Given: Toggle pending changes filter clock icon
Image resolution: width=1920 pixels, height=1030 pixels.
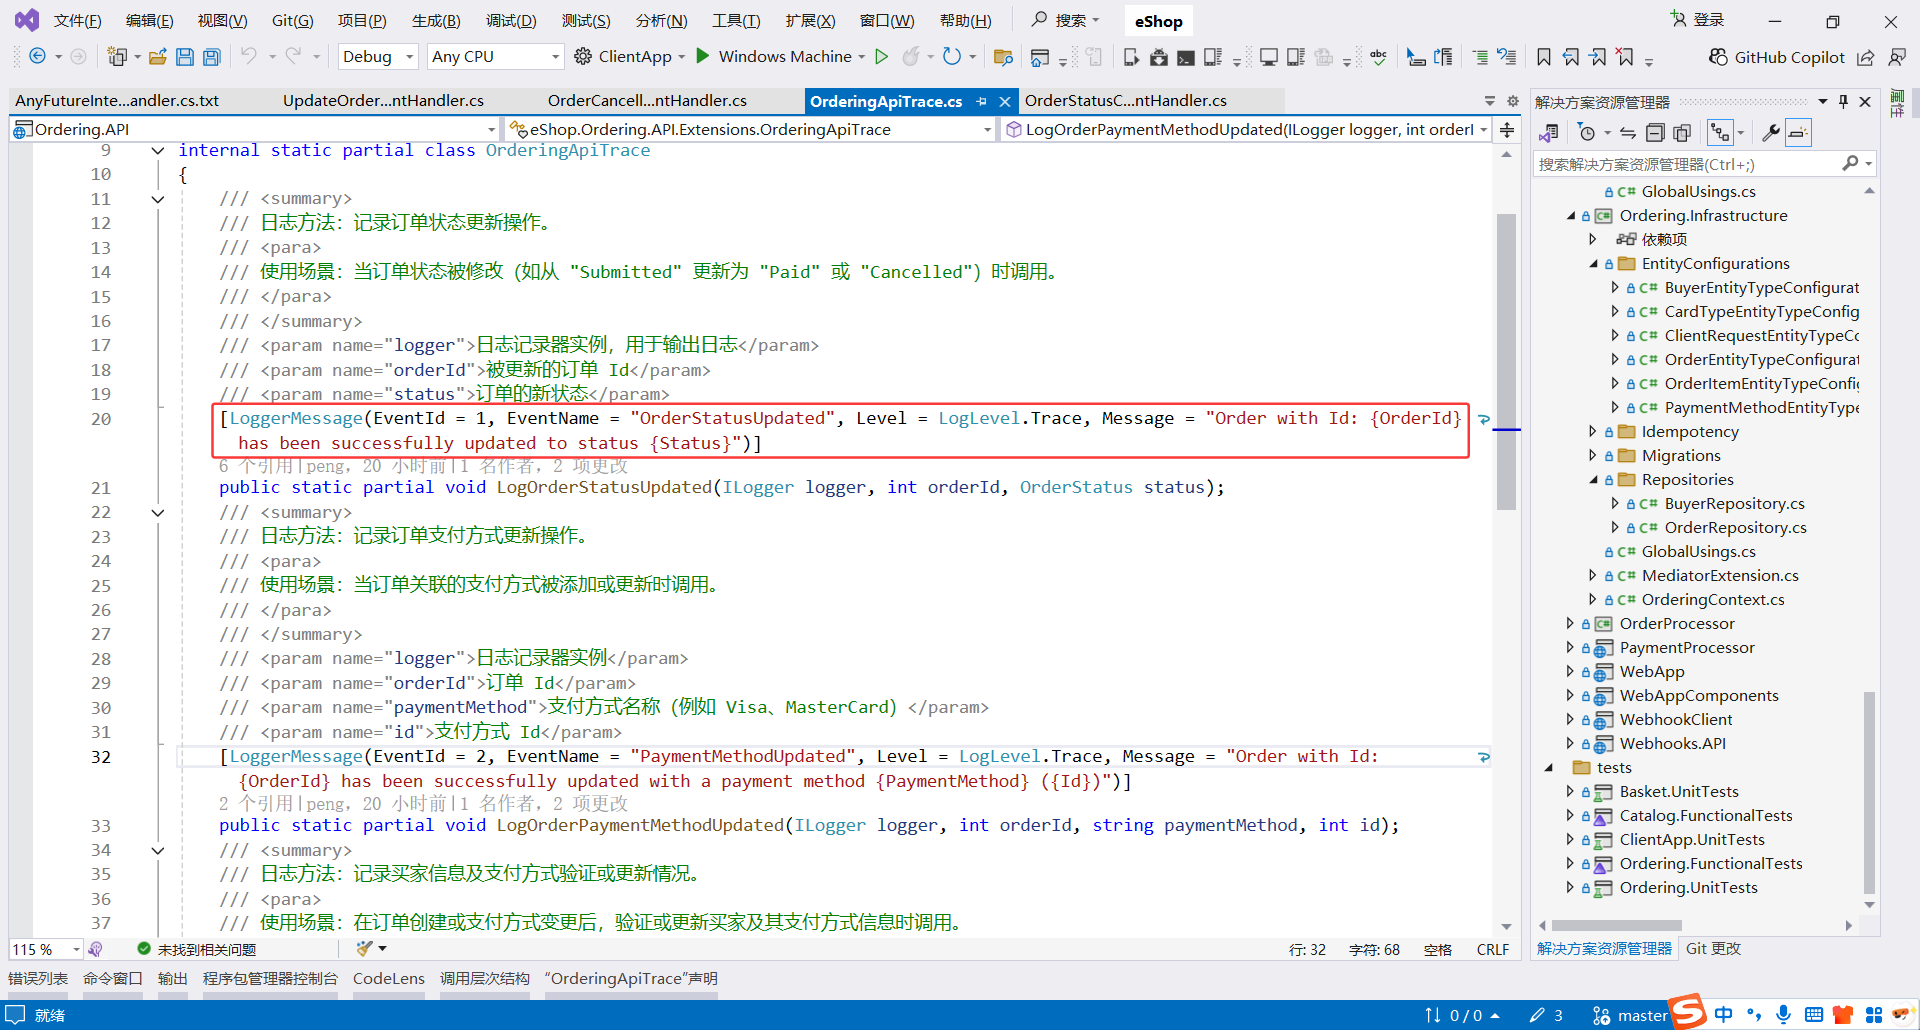Looking at the screenshot, I should 1587,132.
